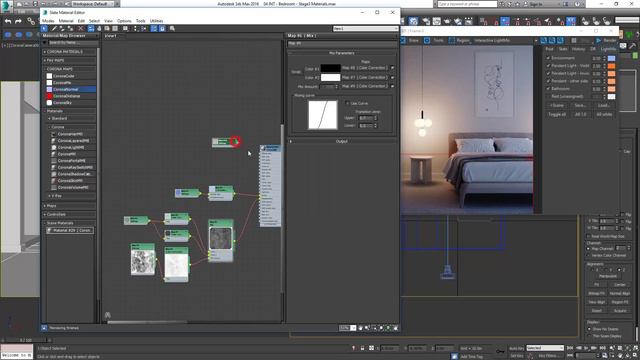Uncheck the Environment light checkbox
The height and width of the screenshot is (360, 640).
coord(548,58)
